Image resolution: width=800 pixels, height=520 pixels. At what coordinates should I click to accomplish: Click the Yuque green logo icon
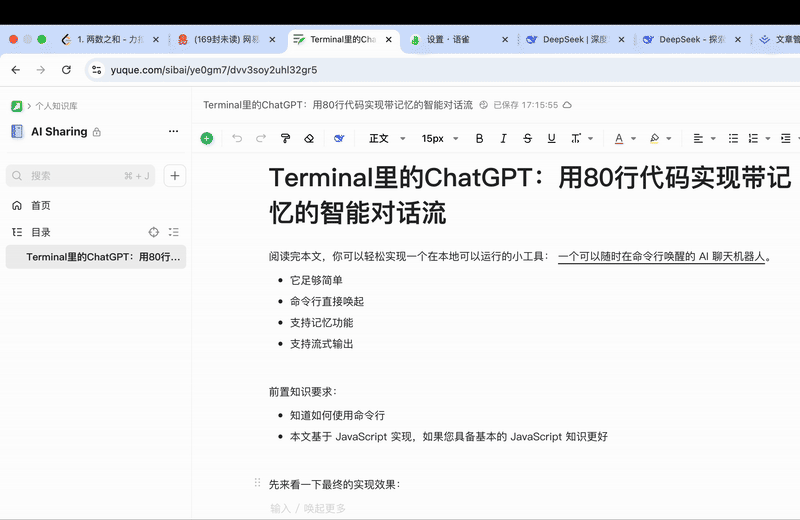click(16, 106)
